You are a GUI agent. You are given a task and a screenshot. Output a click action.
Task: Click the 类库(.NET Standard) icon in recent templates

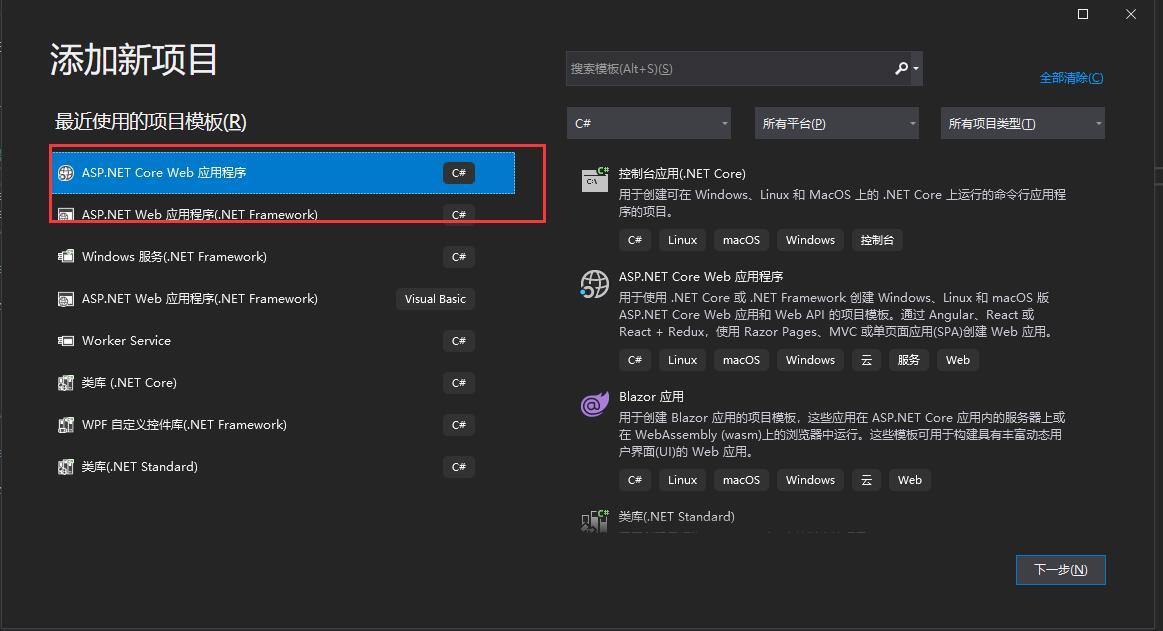(x=66, y=467)
